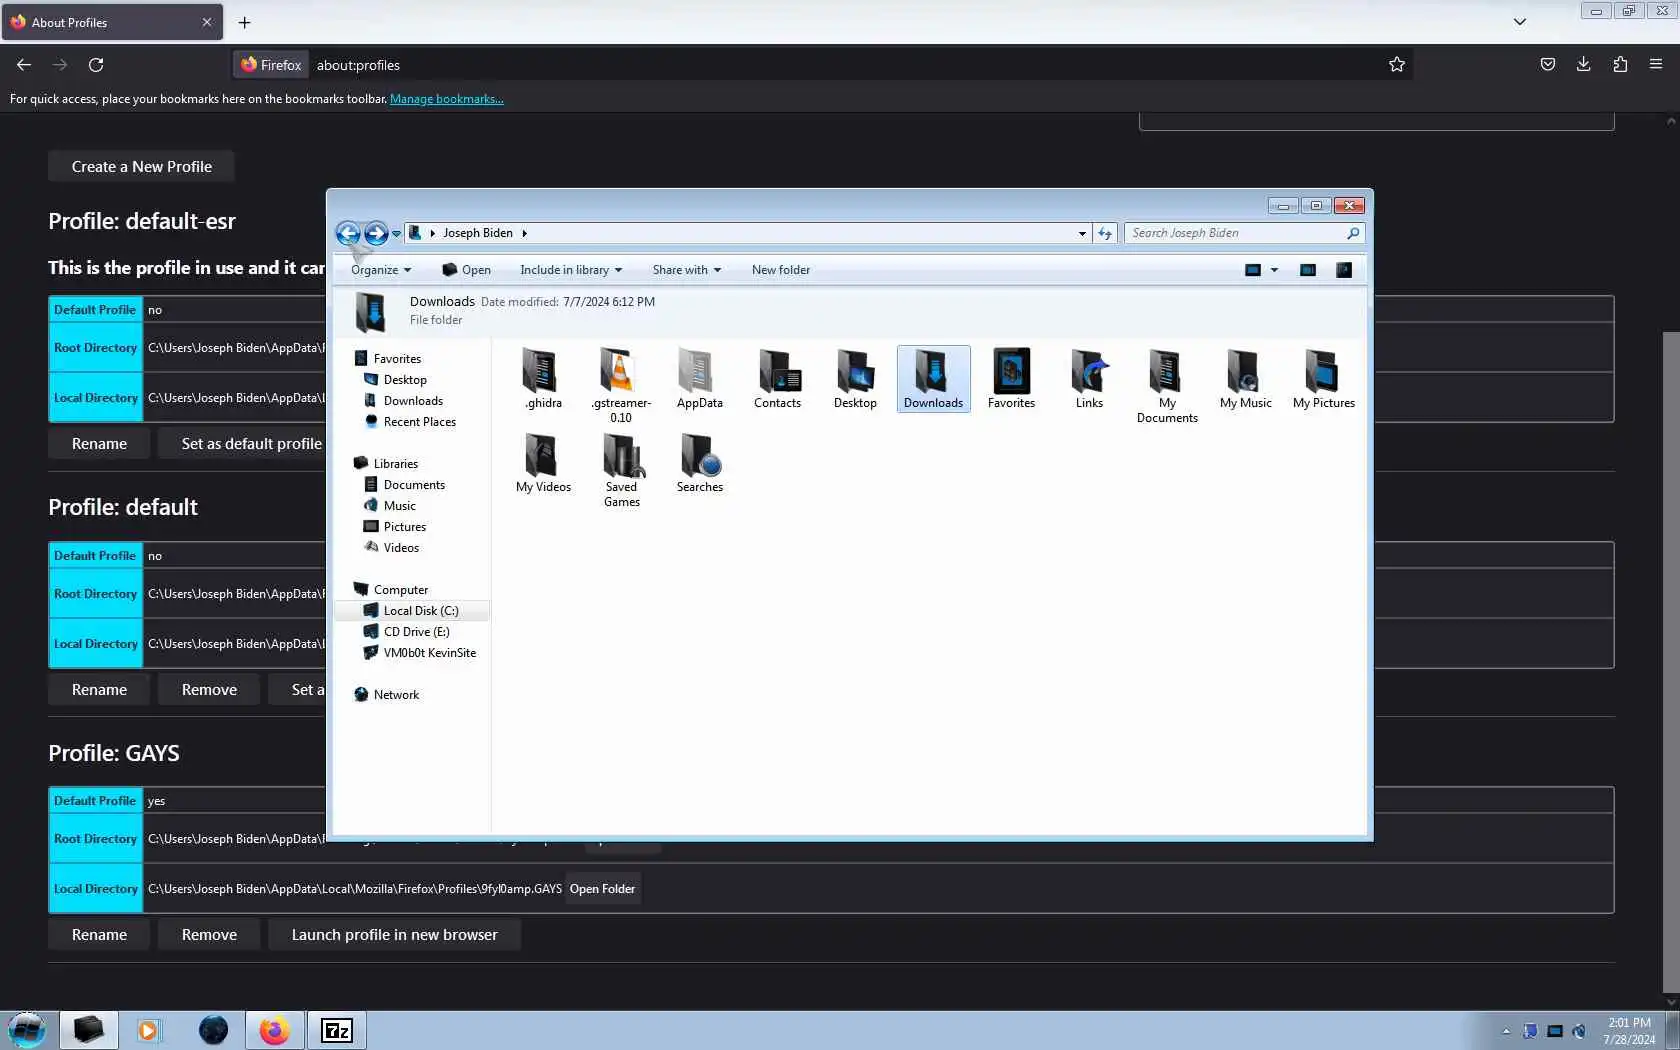Open Explorer help button

[1344, 270]
